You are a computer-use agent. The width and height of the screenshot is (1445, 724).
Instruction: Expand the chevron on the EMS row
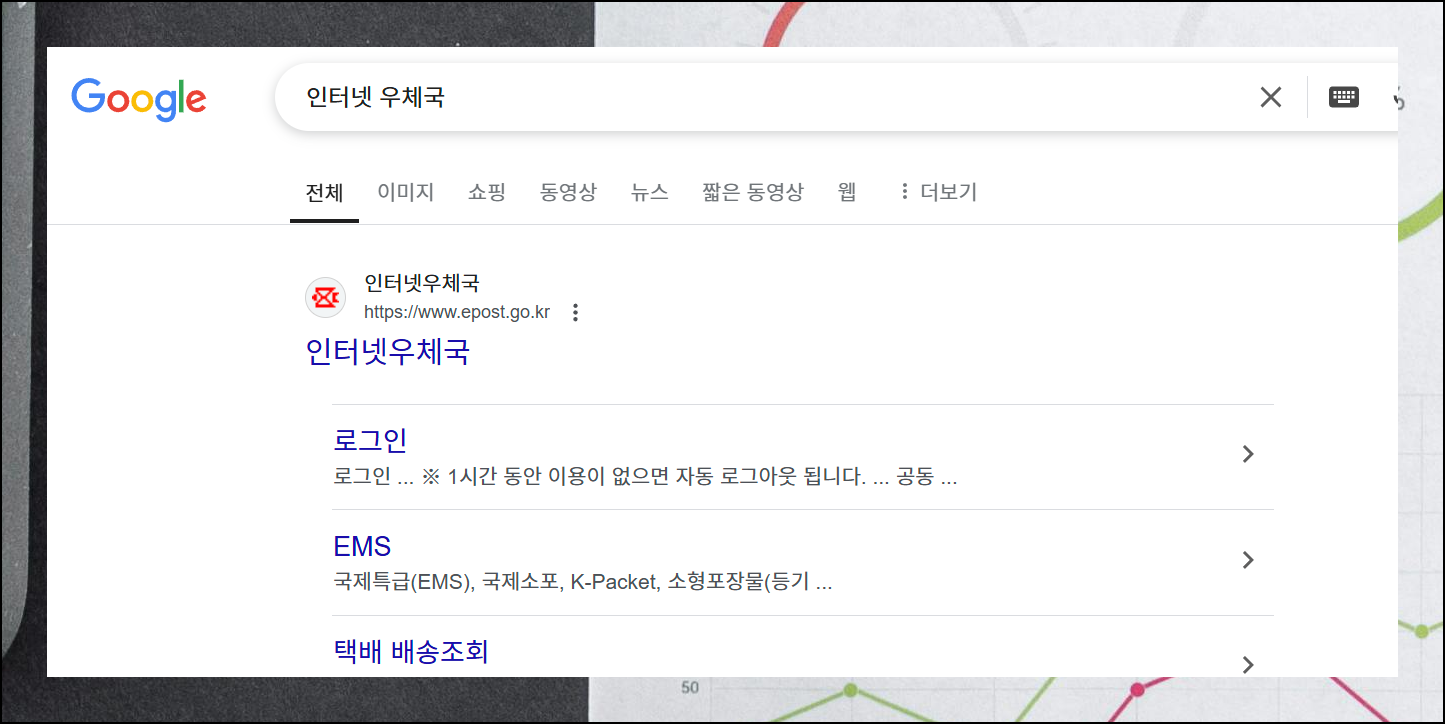tap(1247, 560)
